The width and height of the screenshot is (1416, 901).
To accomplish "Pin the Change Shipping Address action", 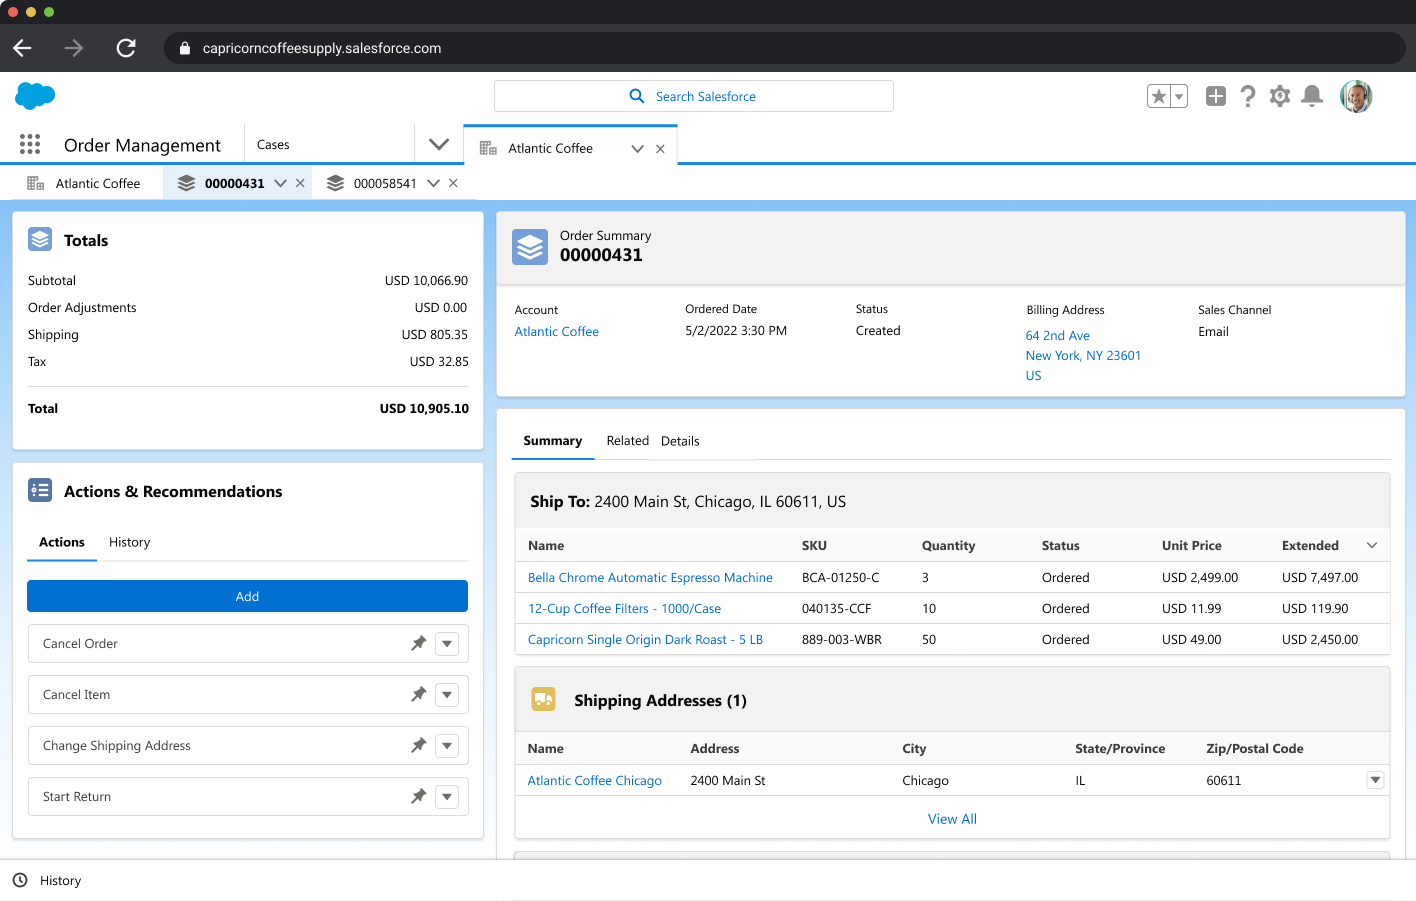I will pos(419,745).
